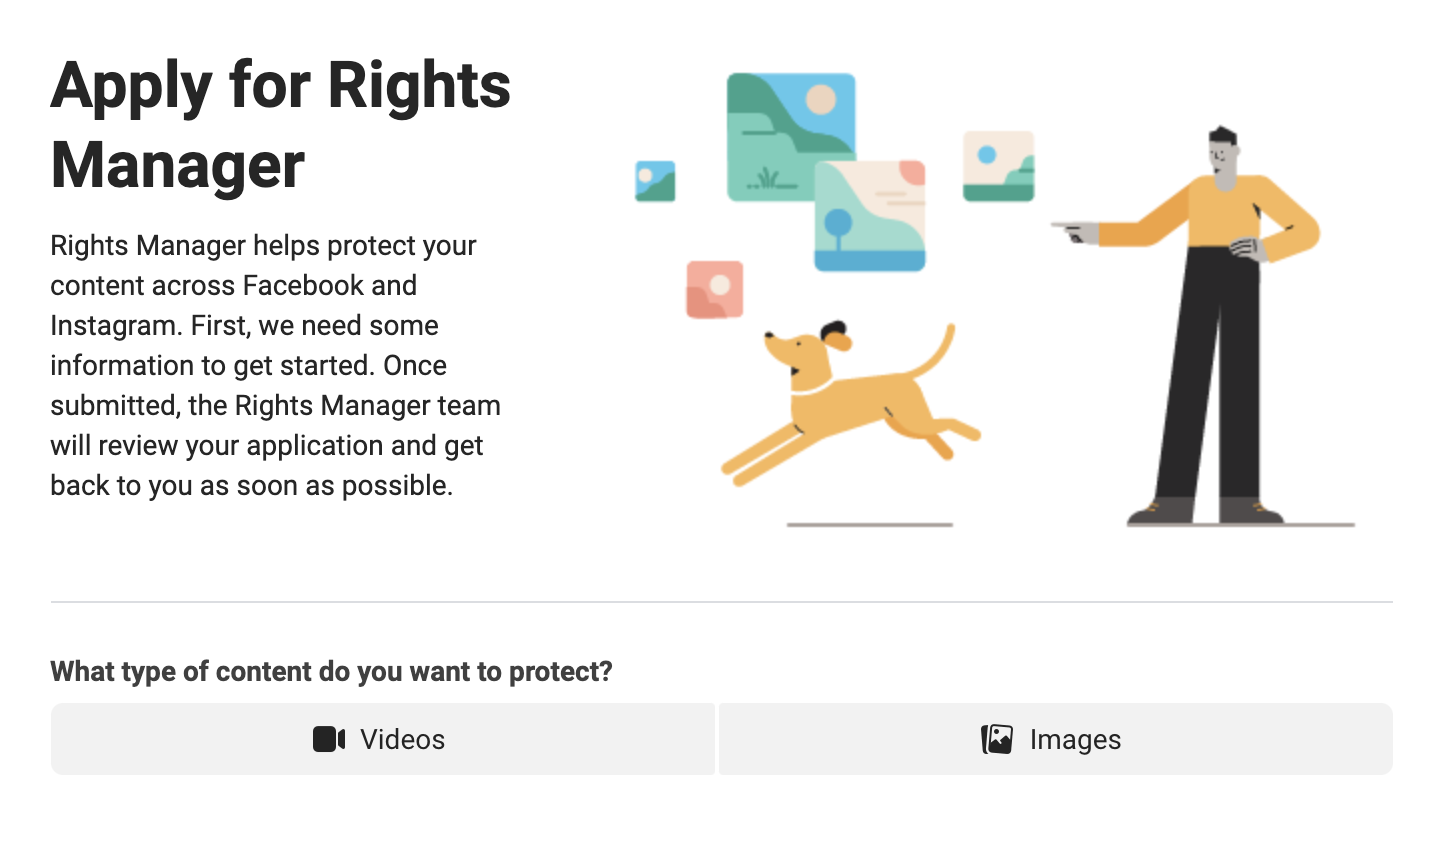Click the stacked photos icon
This screenshot has width=1449, height=855.
997,739
